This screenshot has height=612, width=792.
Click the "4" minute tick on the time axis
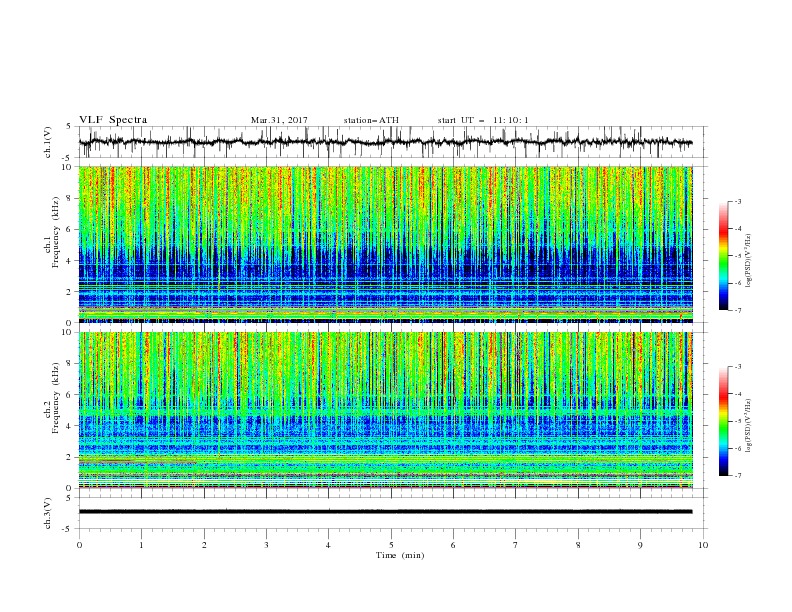pos(328,545)
